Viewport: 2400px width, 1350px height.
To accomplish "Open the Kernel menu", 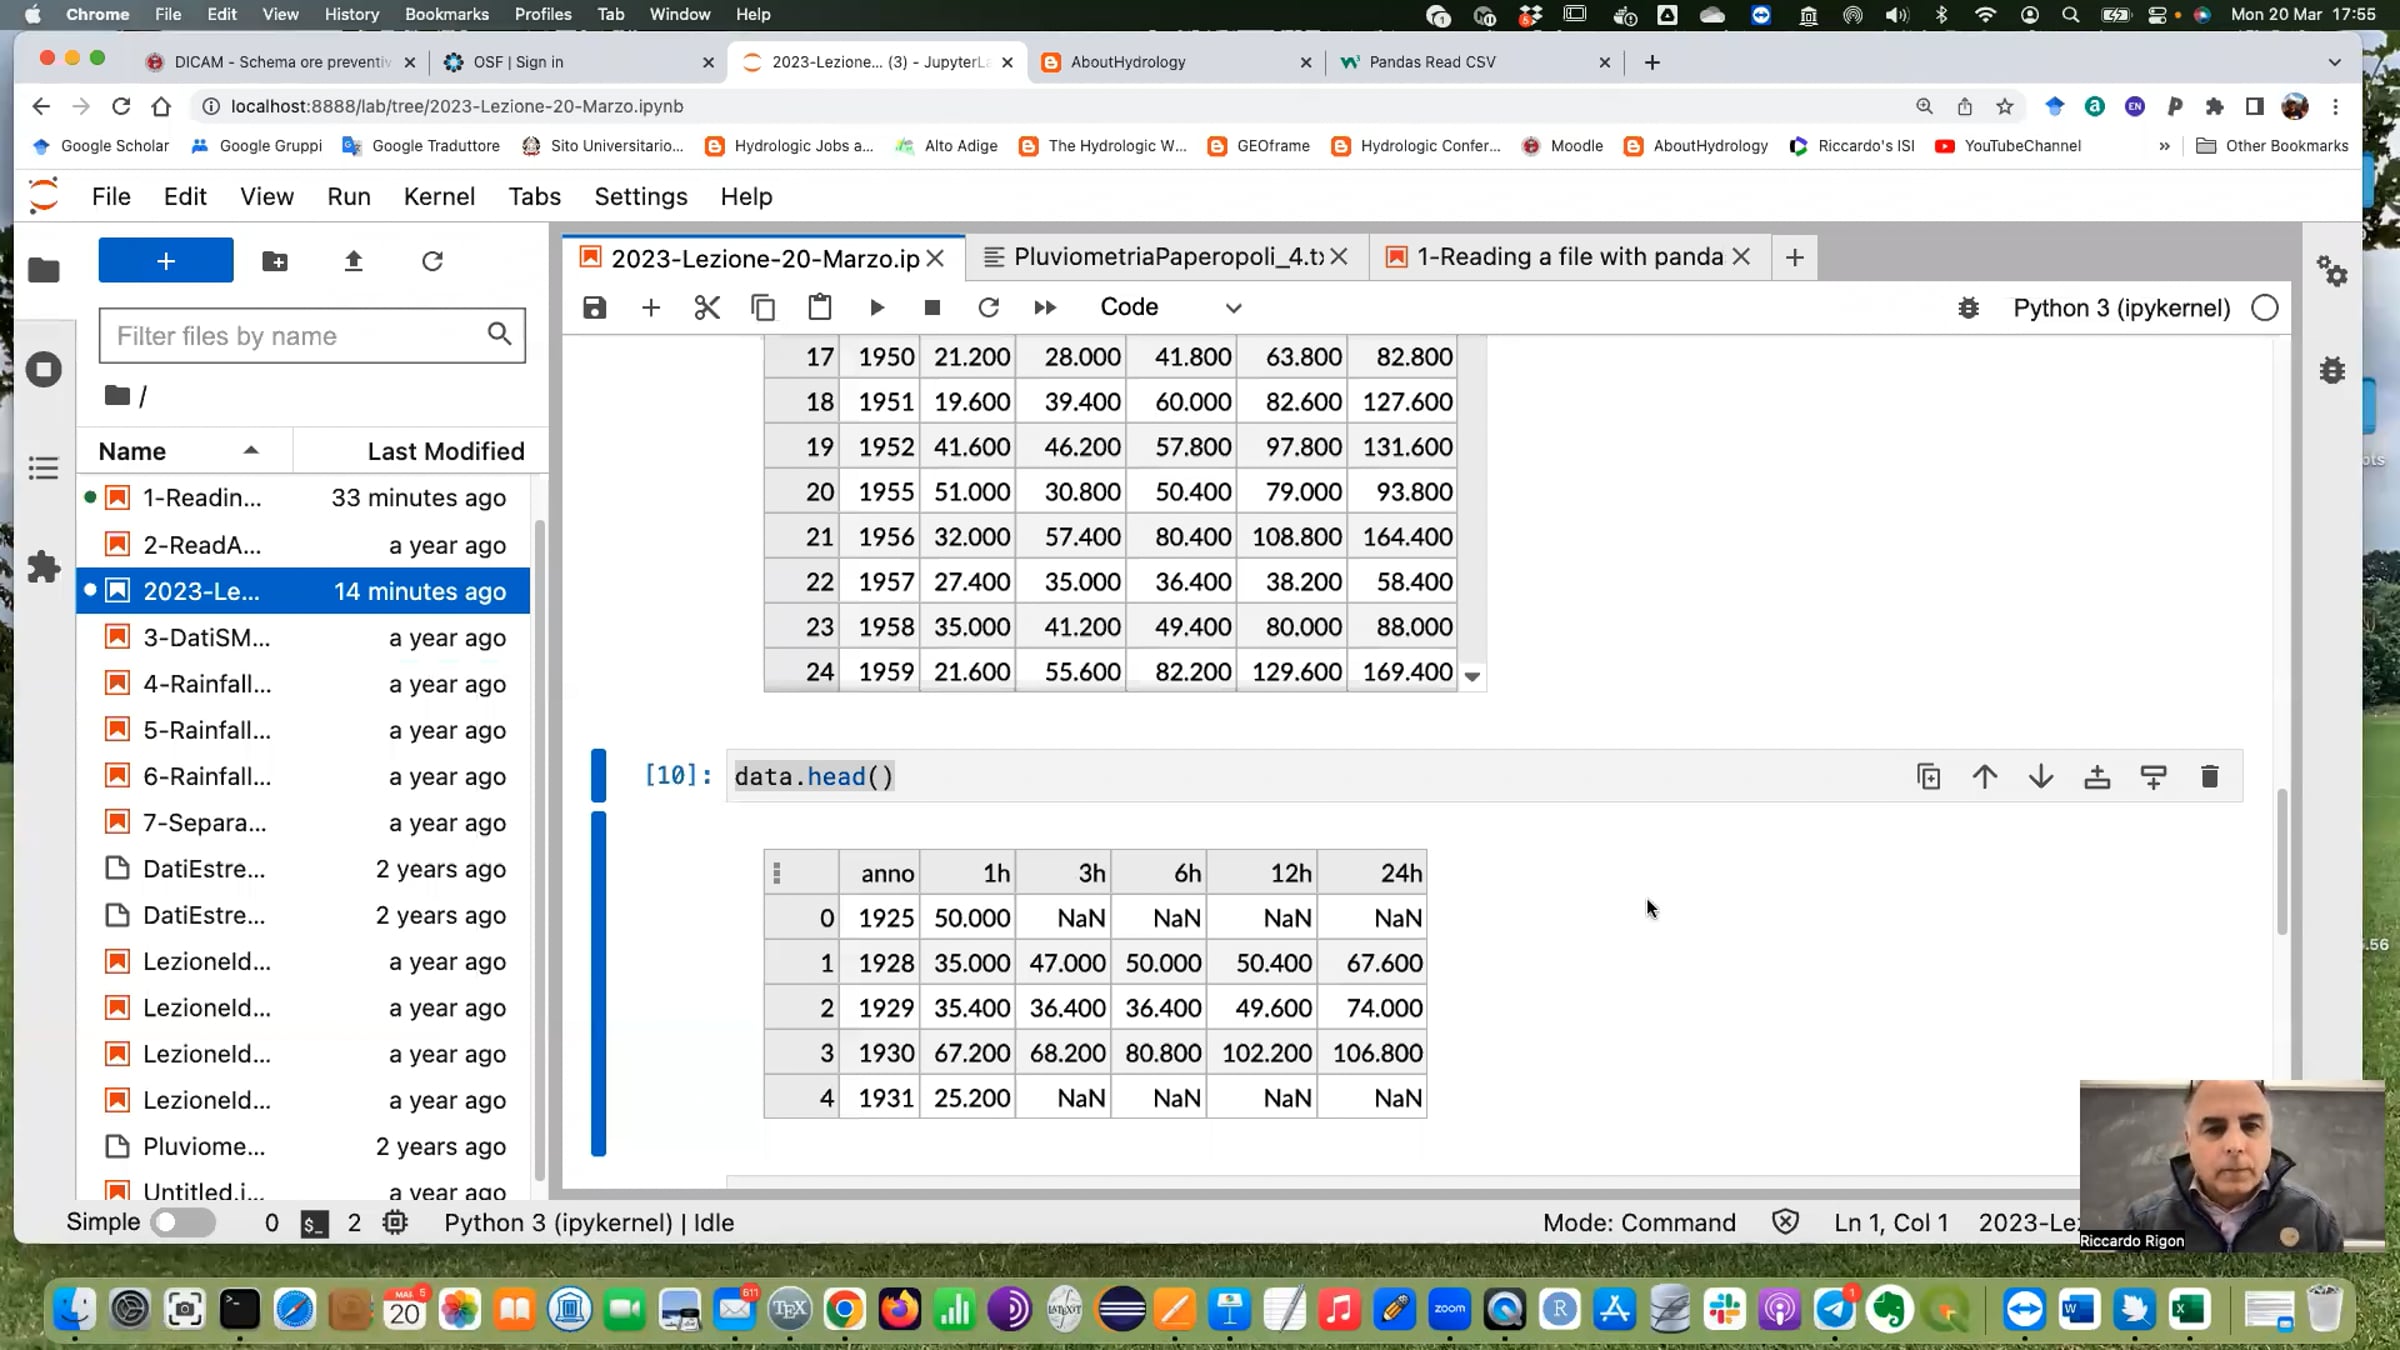I will (x=439, y=196).
